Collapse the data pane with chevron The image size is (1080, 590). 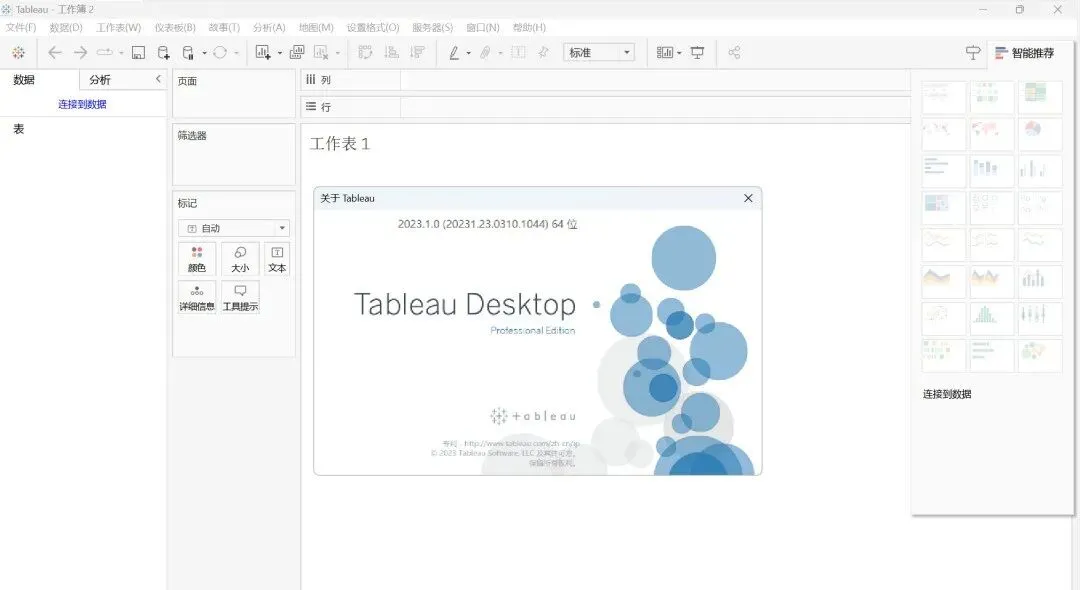coord(158,79)
